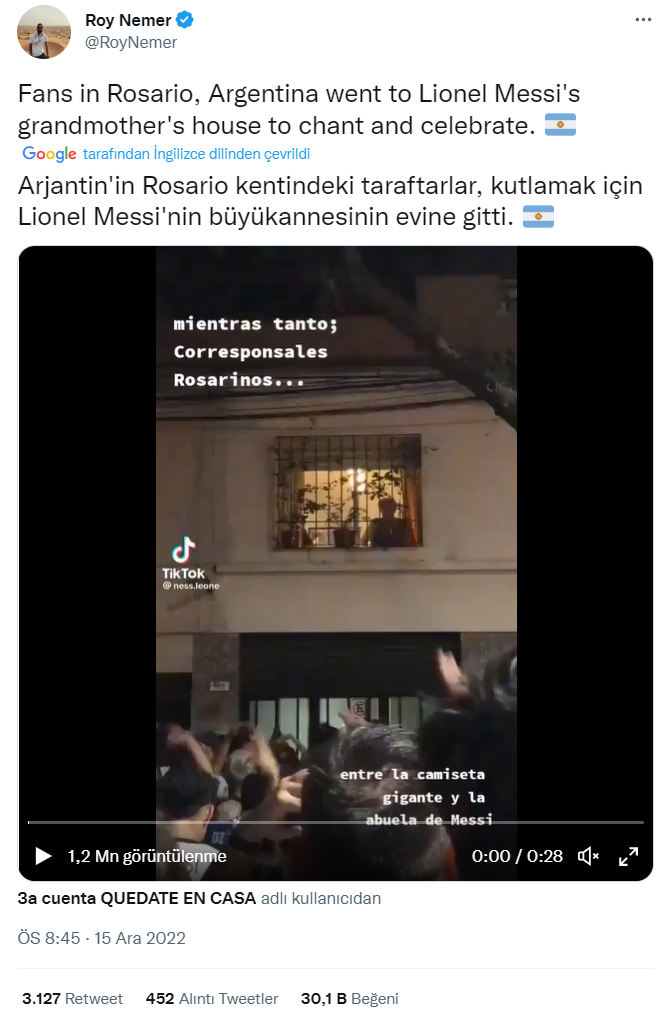This screenshot has height=1012, width=670.
Task: Open the three-dot more options menu
Action: pyautogui.click(x=643, y=20)
